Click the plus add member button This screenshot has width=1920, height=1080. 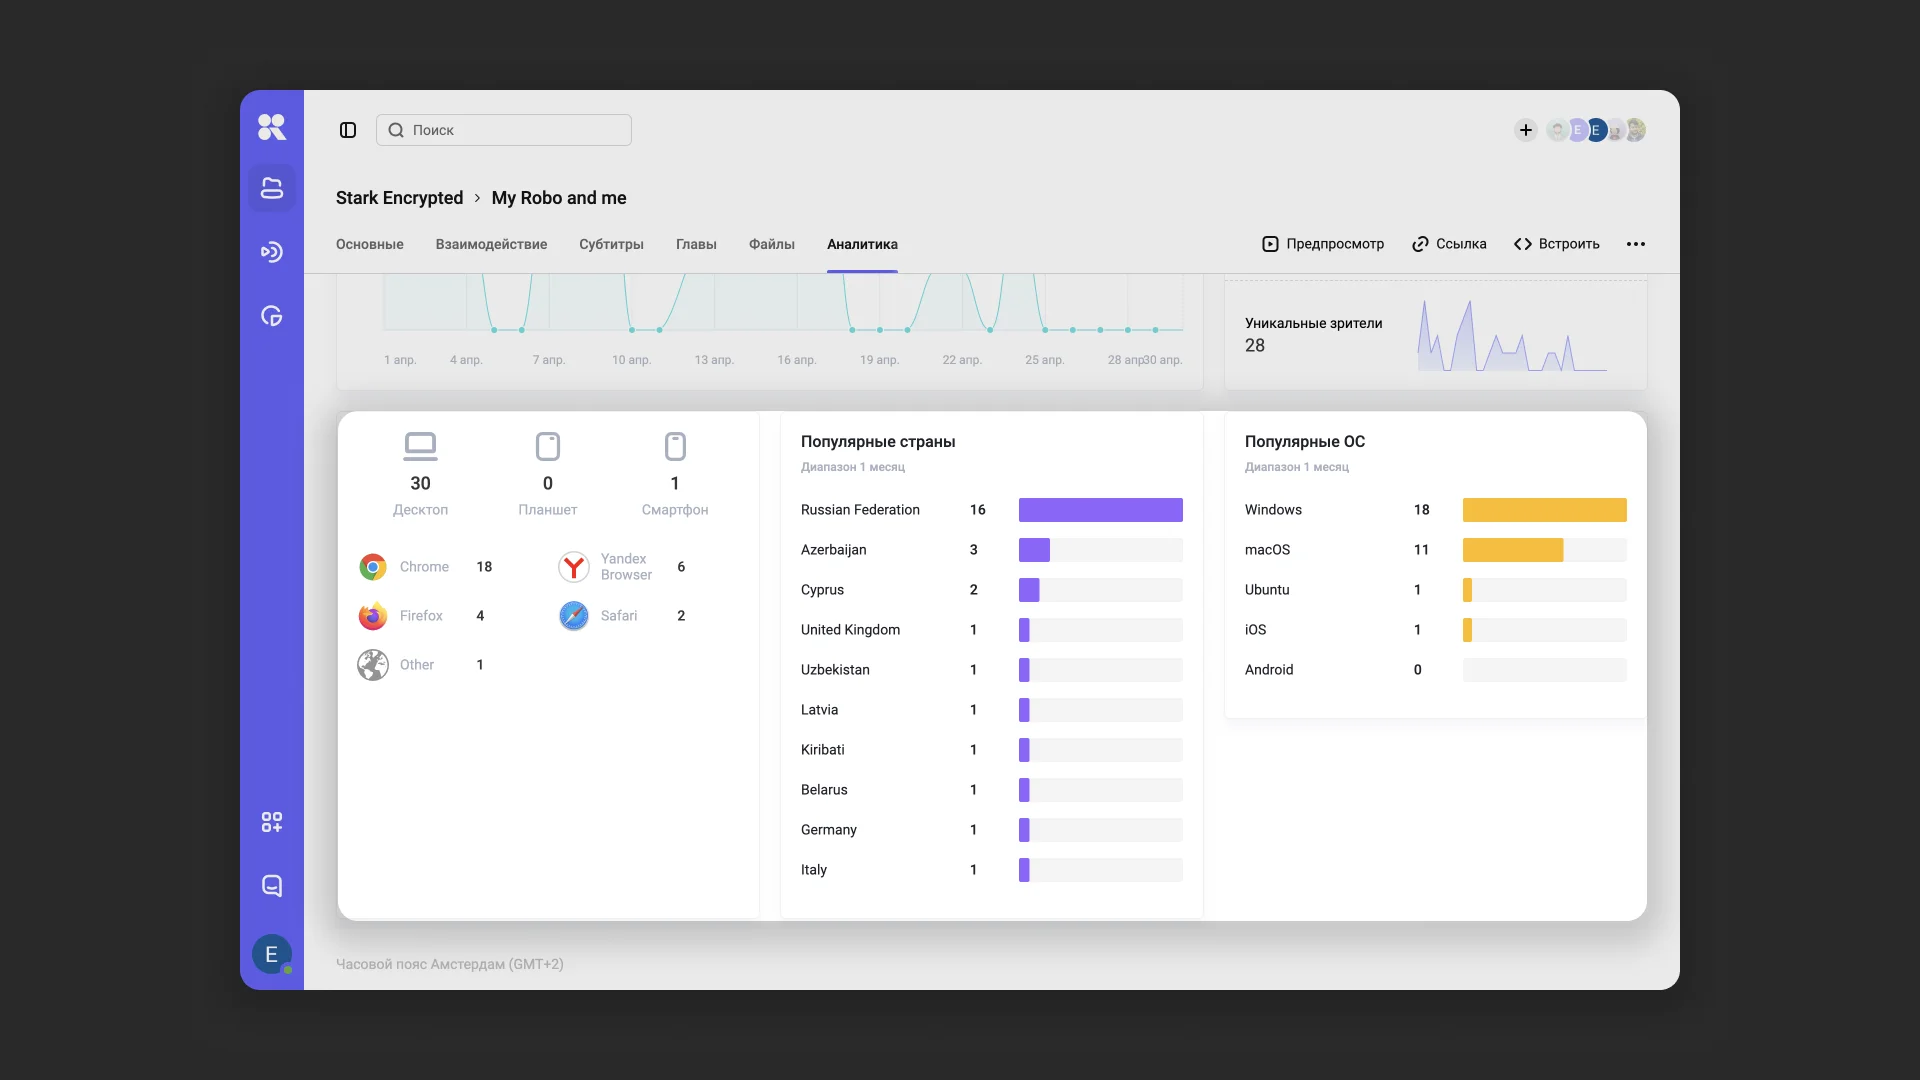[1525, 130]
